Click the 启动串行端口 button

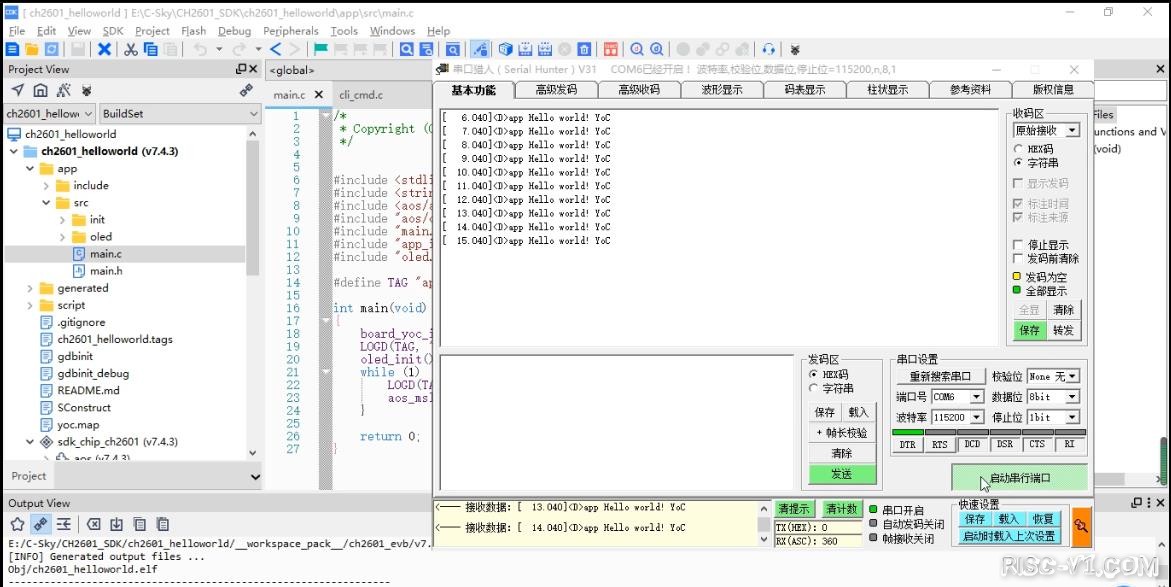pyautogui.click(x=1019, y=478)
